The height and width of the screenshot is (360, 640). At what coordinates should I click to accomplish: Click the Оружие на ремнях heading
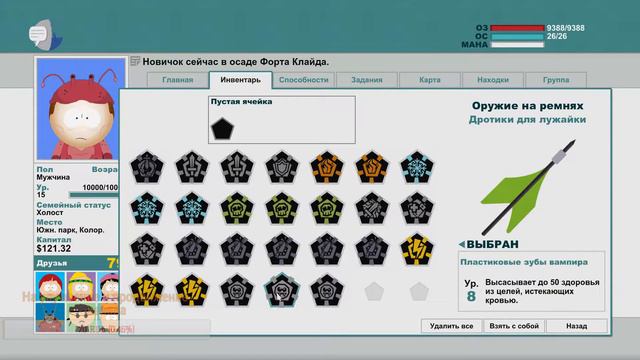(x=527, y=106)
